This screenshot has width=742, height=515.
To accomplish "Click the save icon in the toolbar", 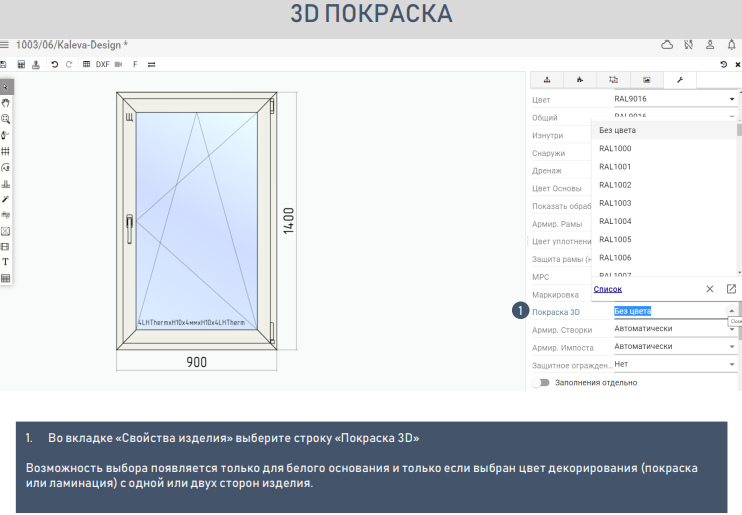I will (x=3, y=64).
